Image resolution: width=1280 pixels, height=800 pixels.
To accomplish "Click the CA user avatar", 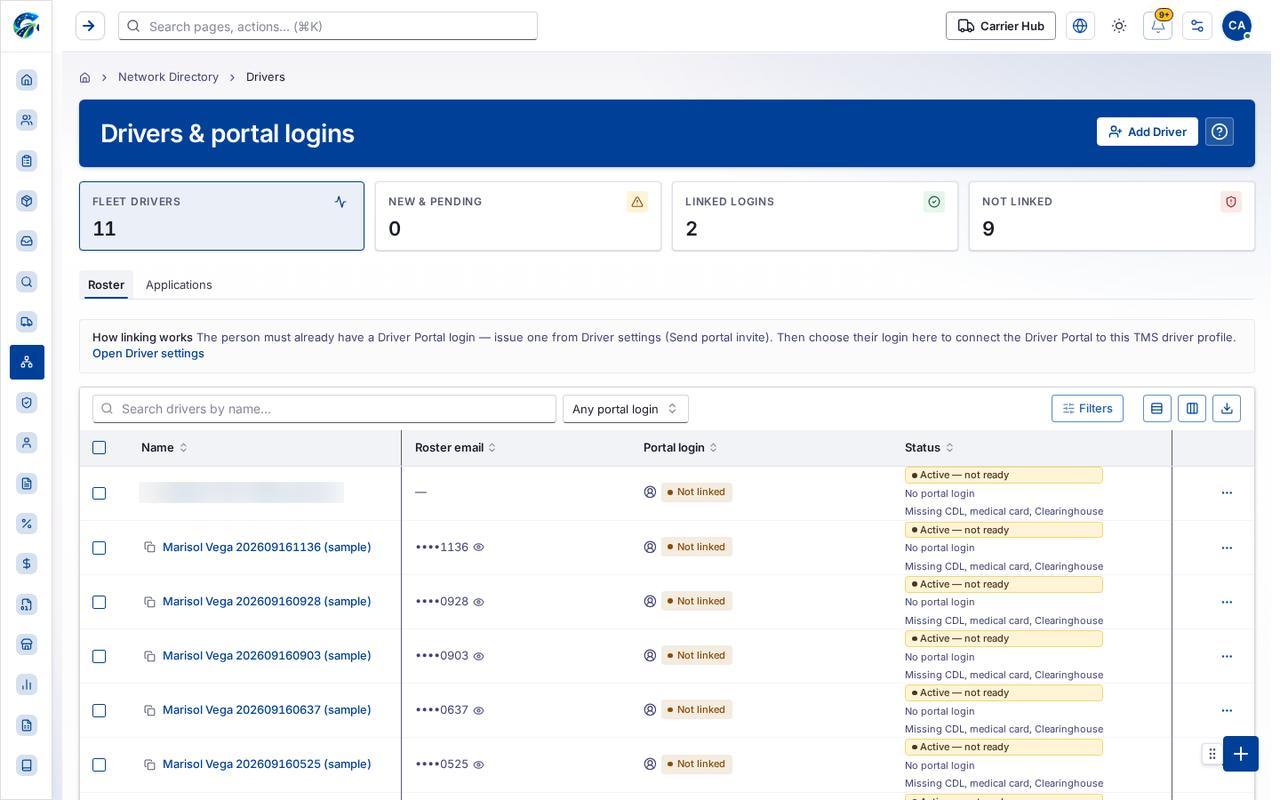I will point(1237,26).
